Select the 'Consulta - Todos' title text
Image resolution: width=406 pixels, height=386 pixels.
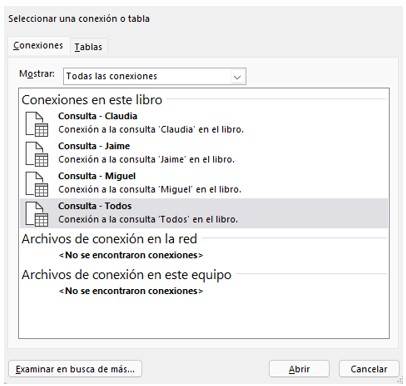95,206
